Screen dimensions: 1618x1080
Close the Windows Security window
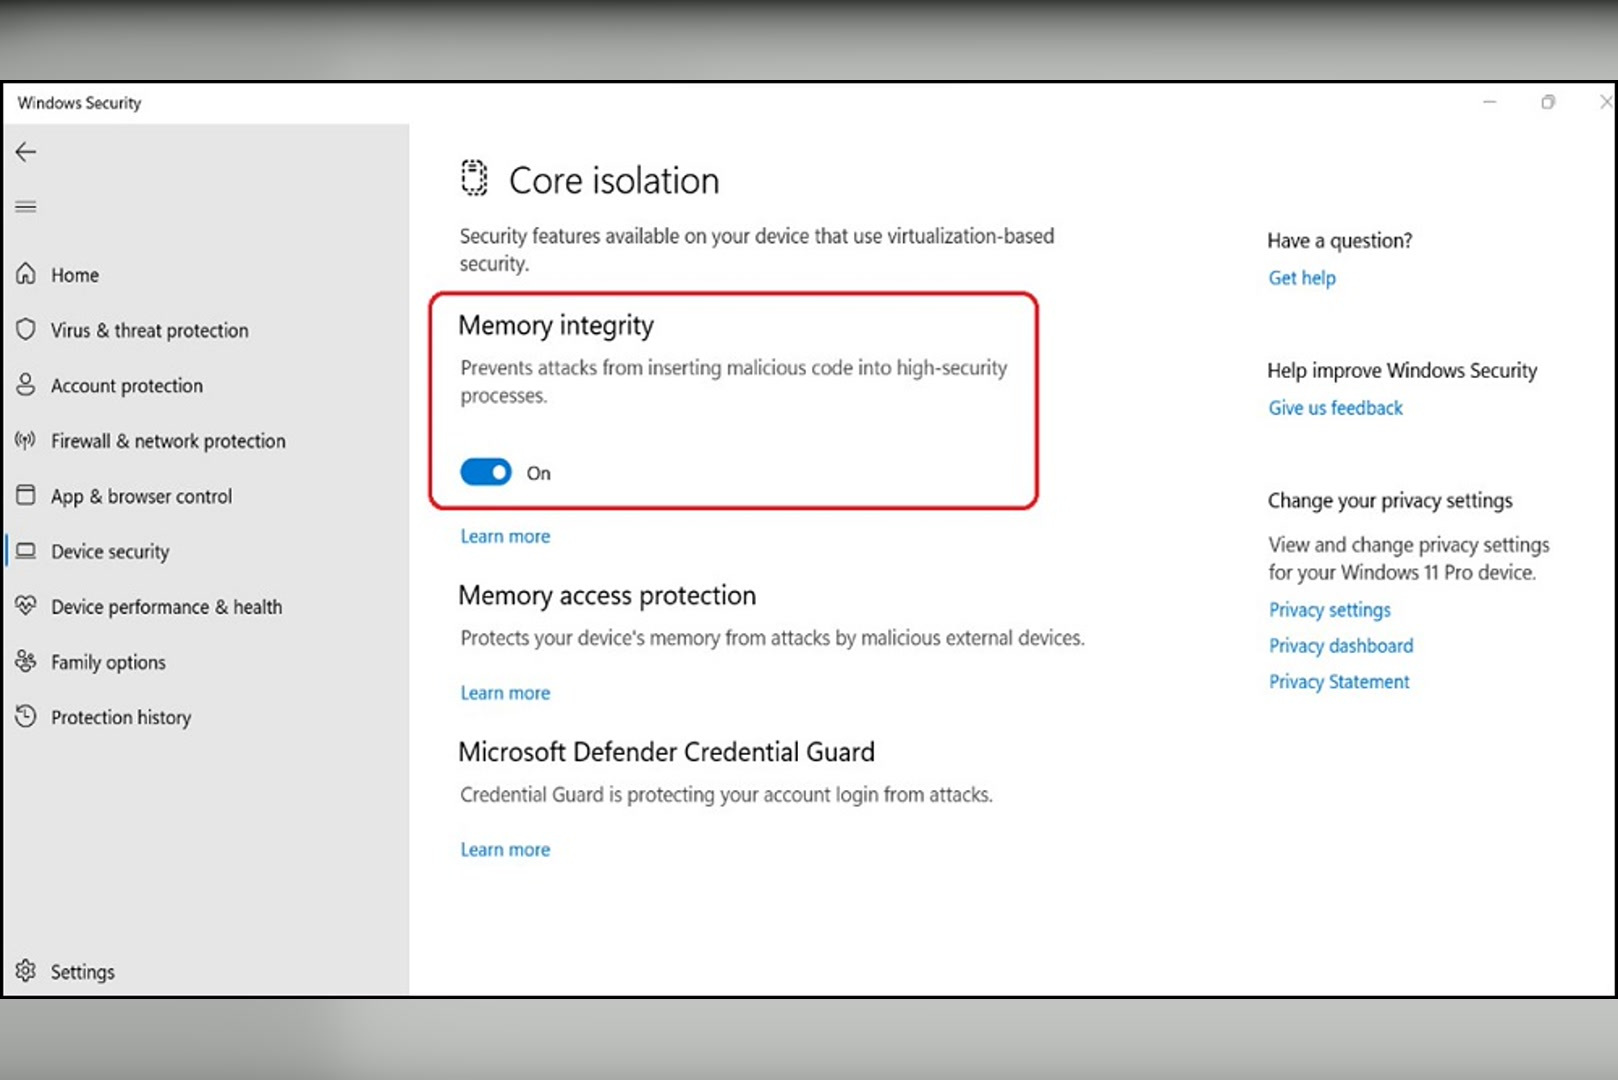1605,102
